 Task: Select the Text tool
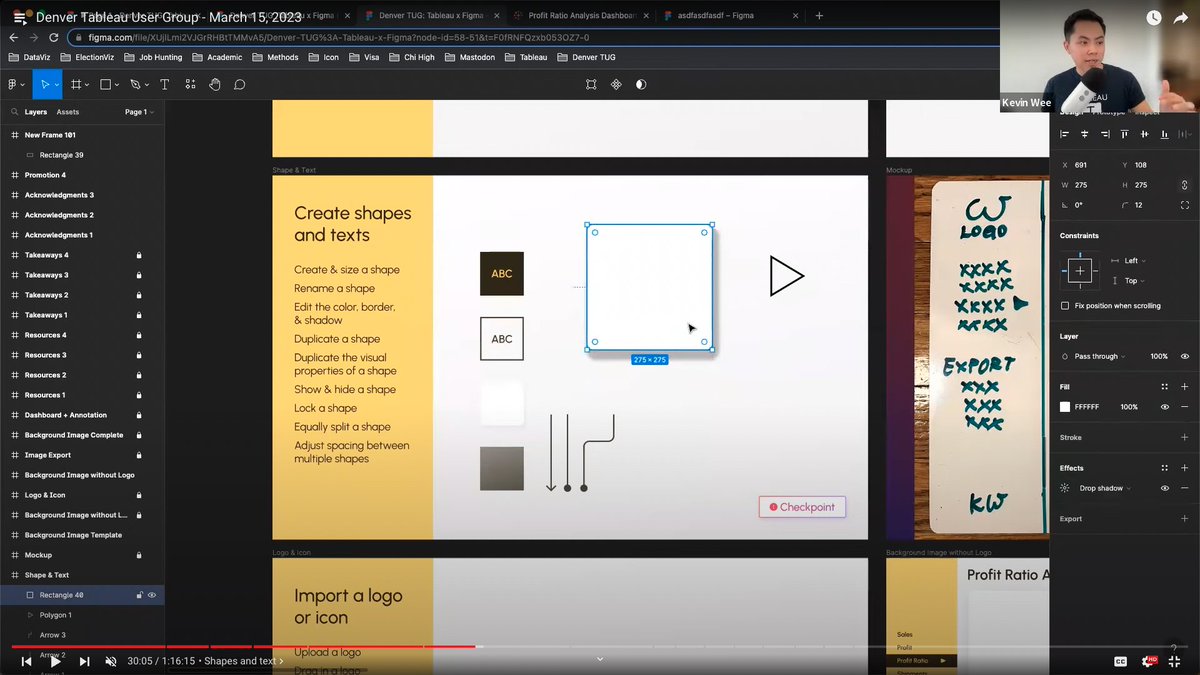coord(165,84)
